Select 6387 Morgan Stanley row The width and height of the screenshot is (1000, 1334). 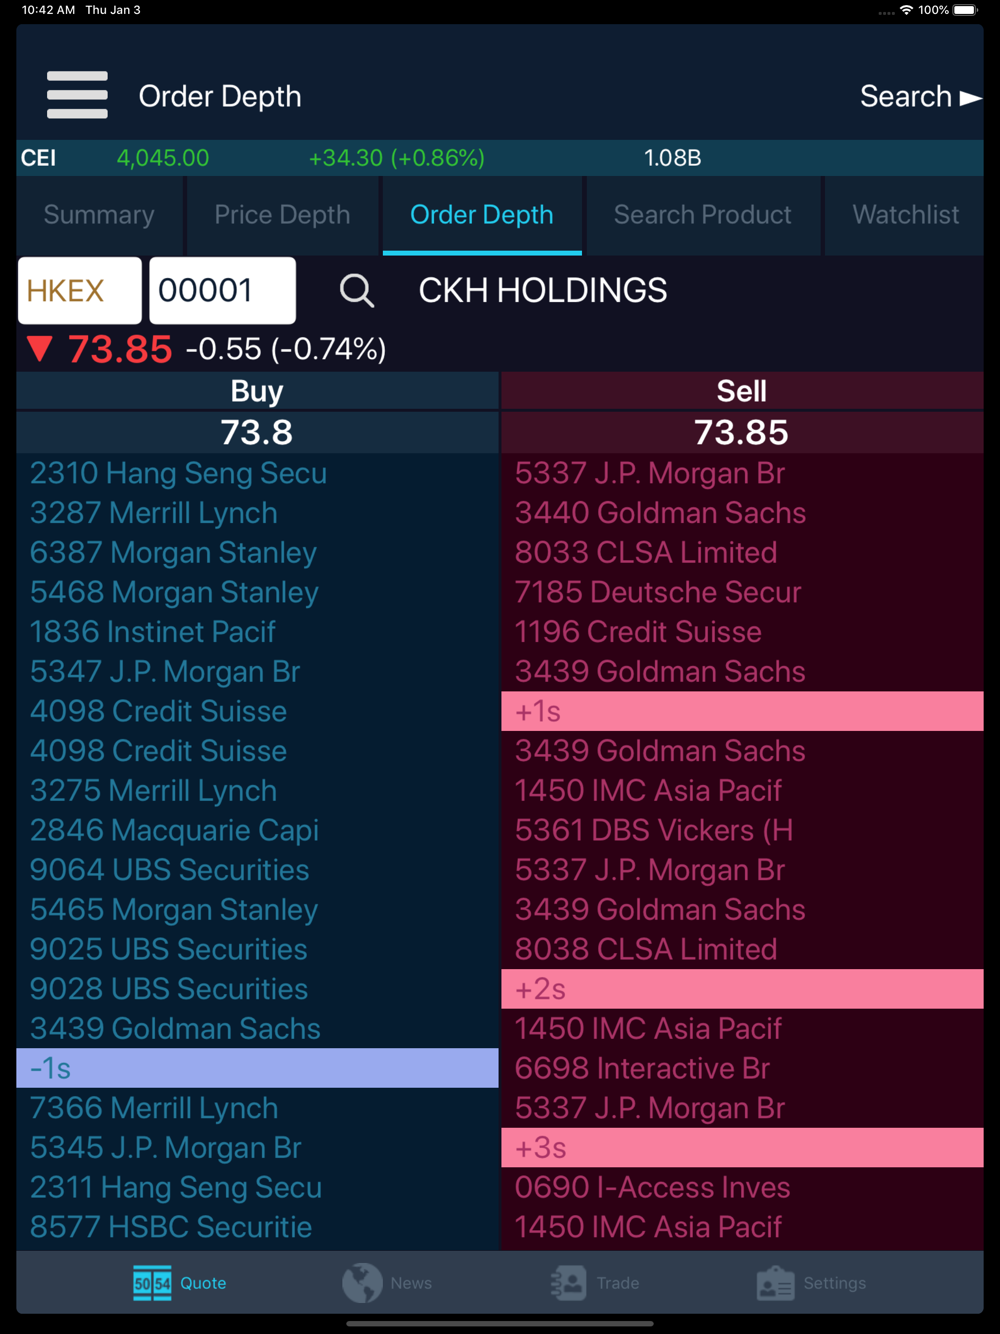257,552
